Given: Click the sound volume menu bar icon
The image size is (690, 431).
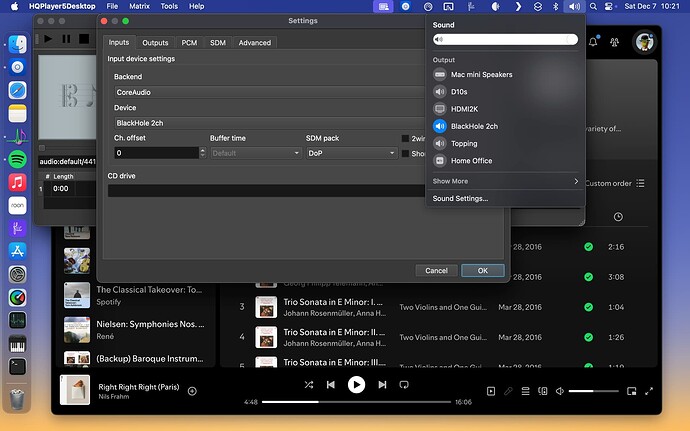Looking at the screenshot, I should (574, 7).
